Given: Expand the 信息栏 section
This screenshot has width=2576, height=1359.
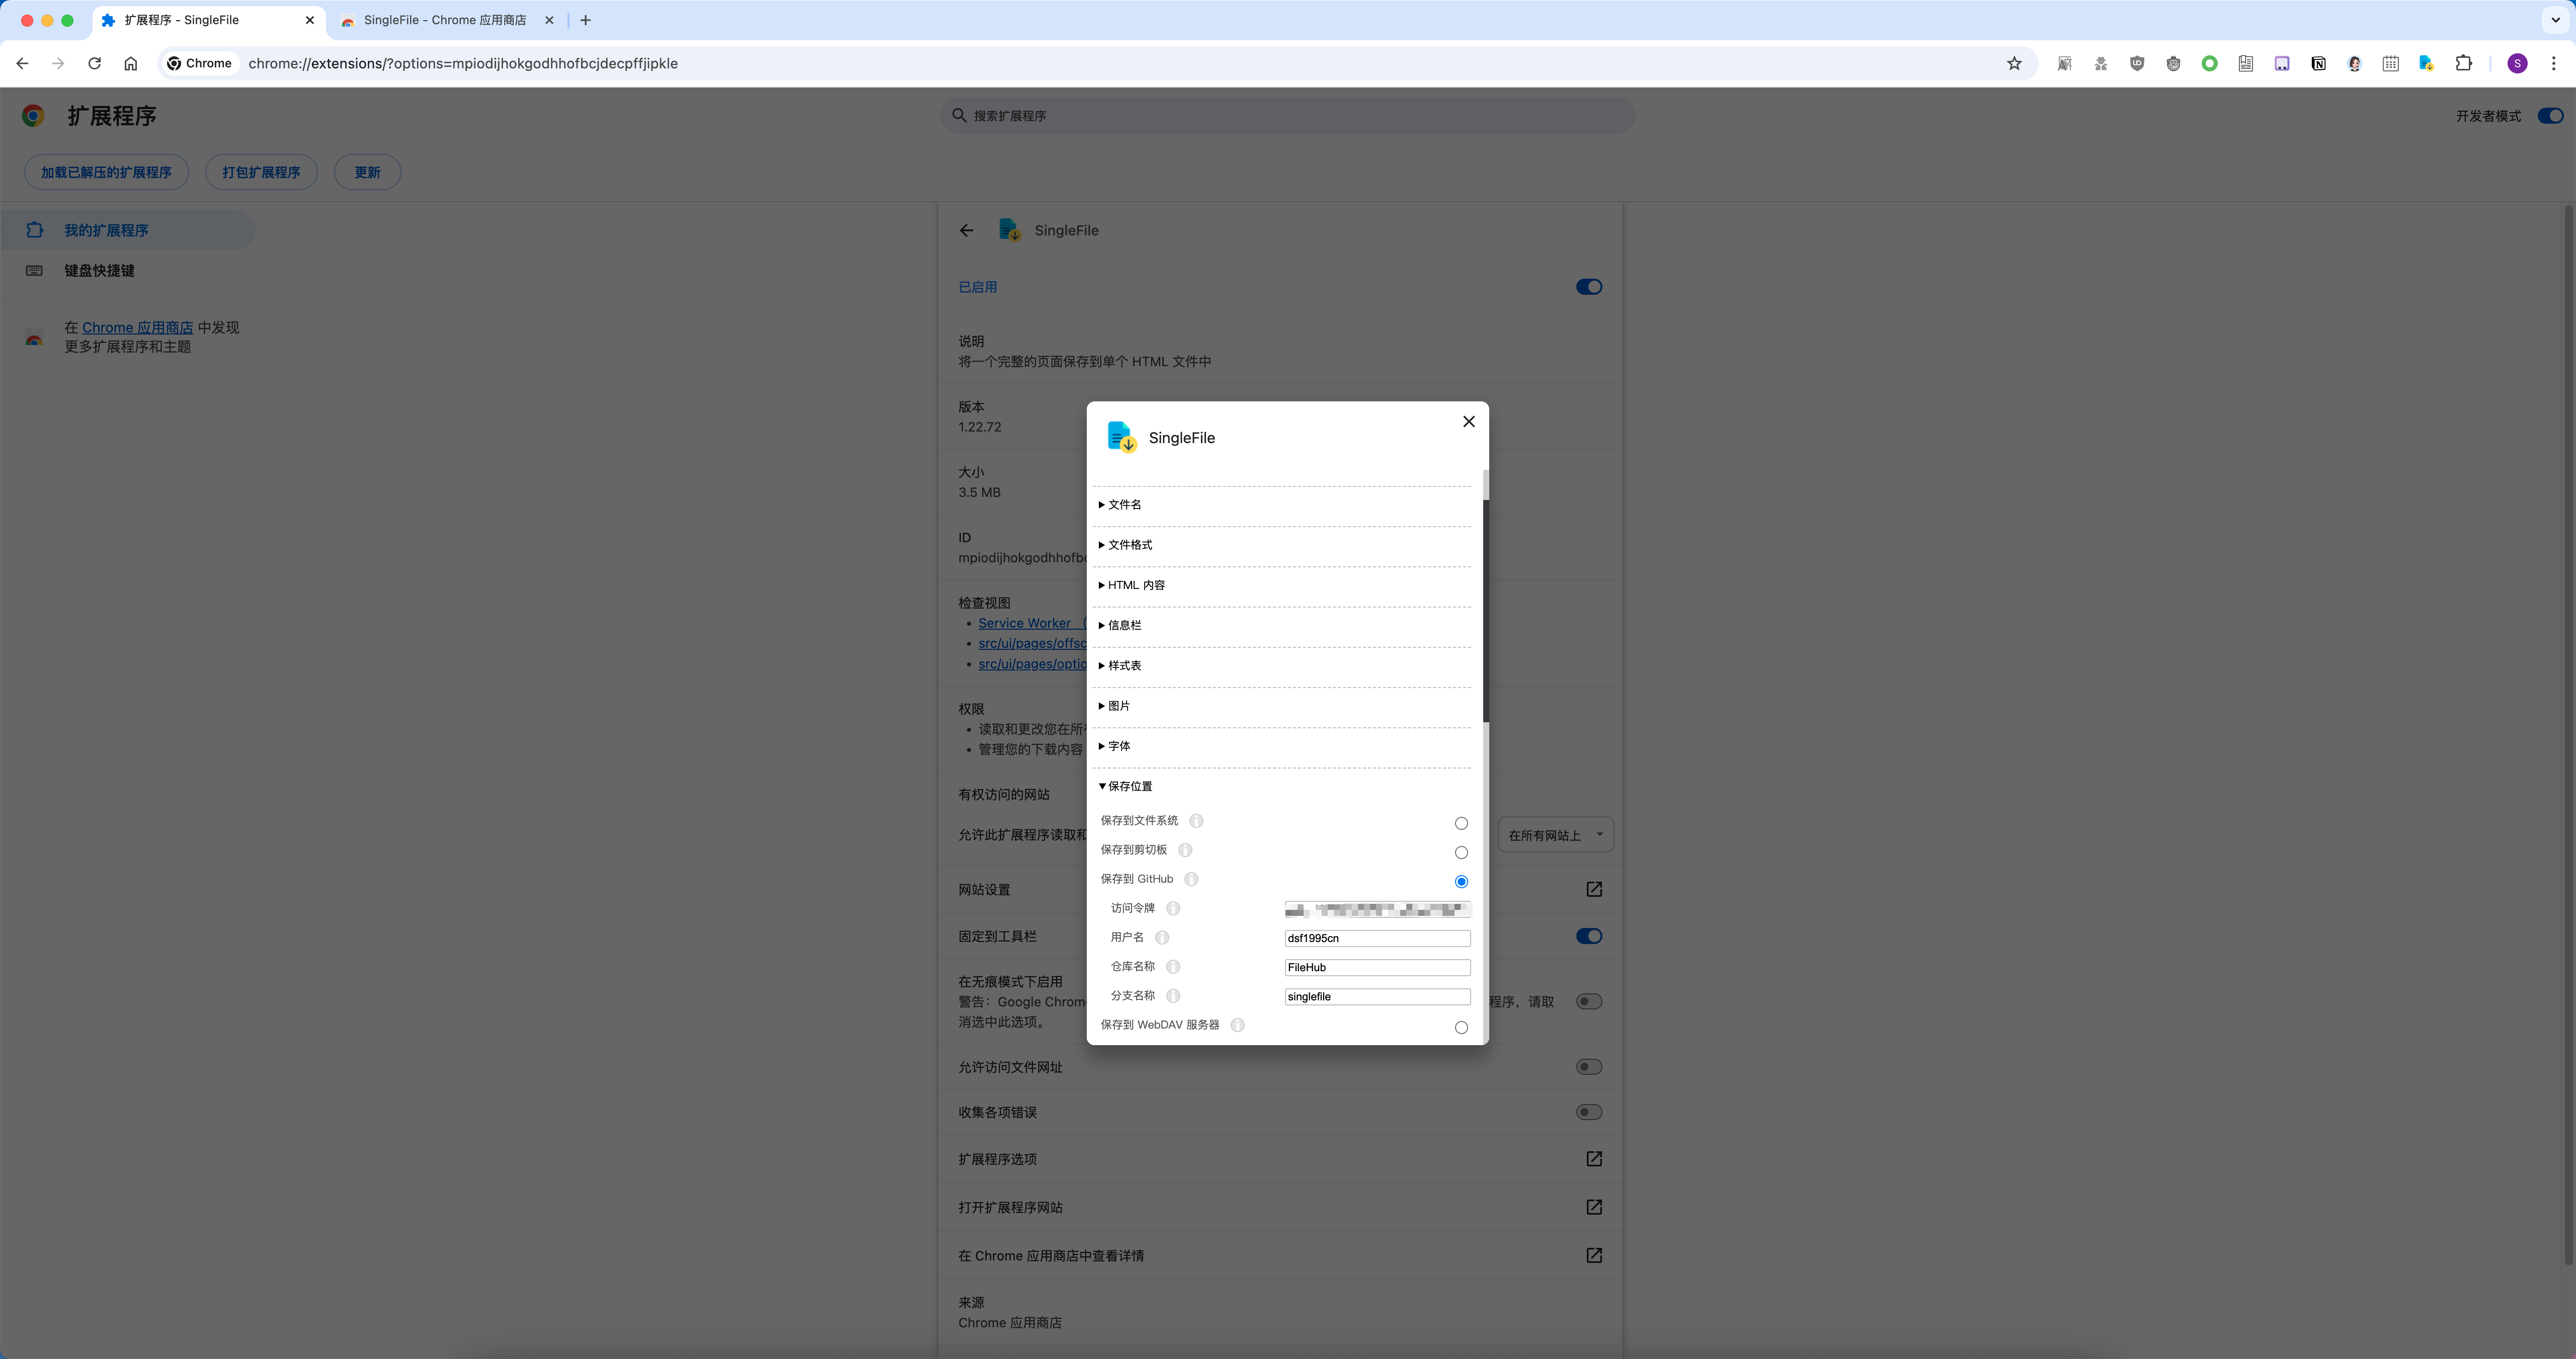Looking at the screenshot, I should [1119, 625].
